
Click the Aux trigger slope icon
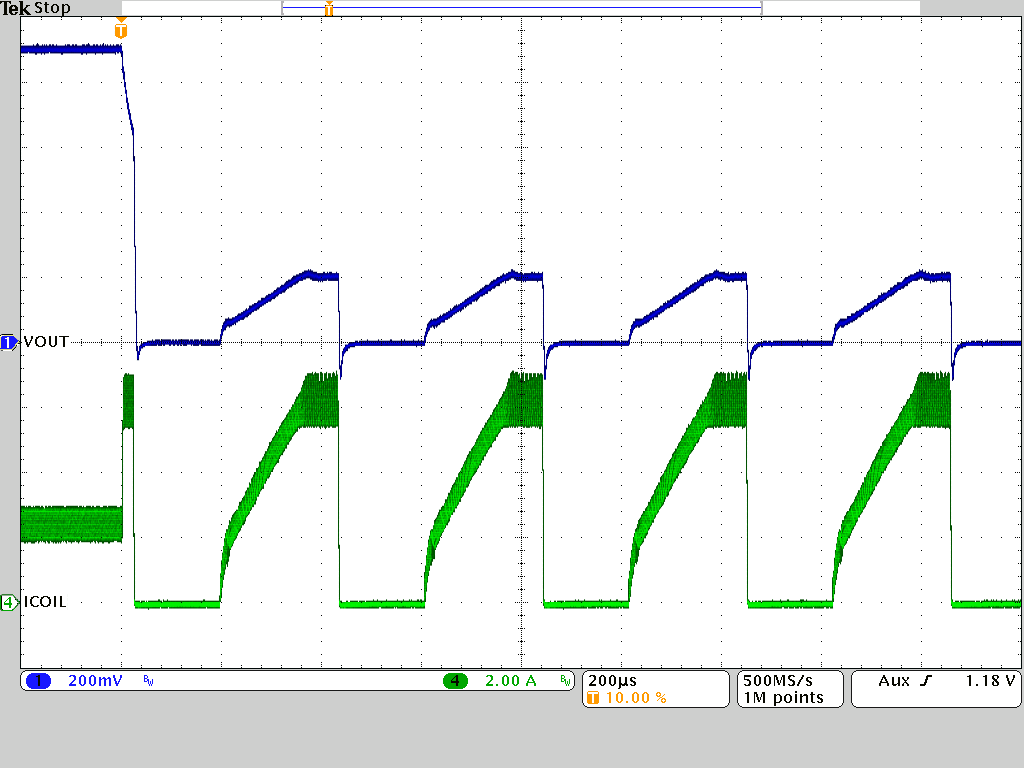tap(926, 680)
